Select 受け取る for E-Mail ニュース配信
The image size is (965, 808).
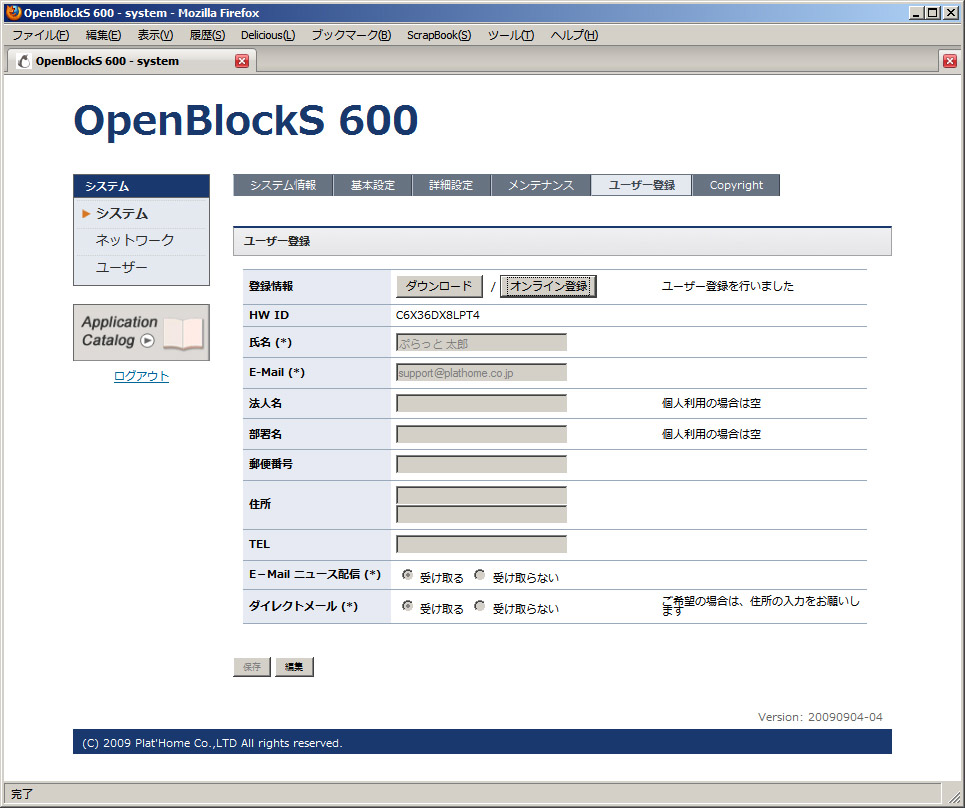[x=407, y=575]
